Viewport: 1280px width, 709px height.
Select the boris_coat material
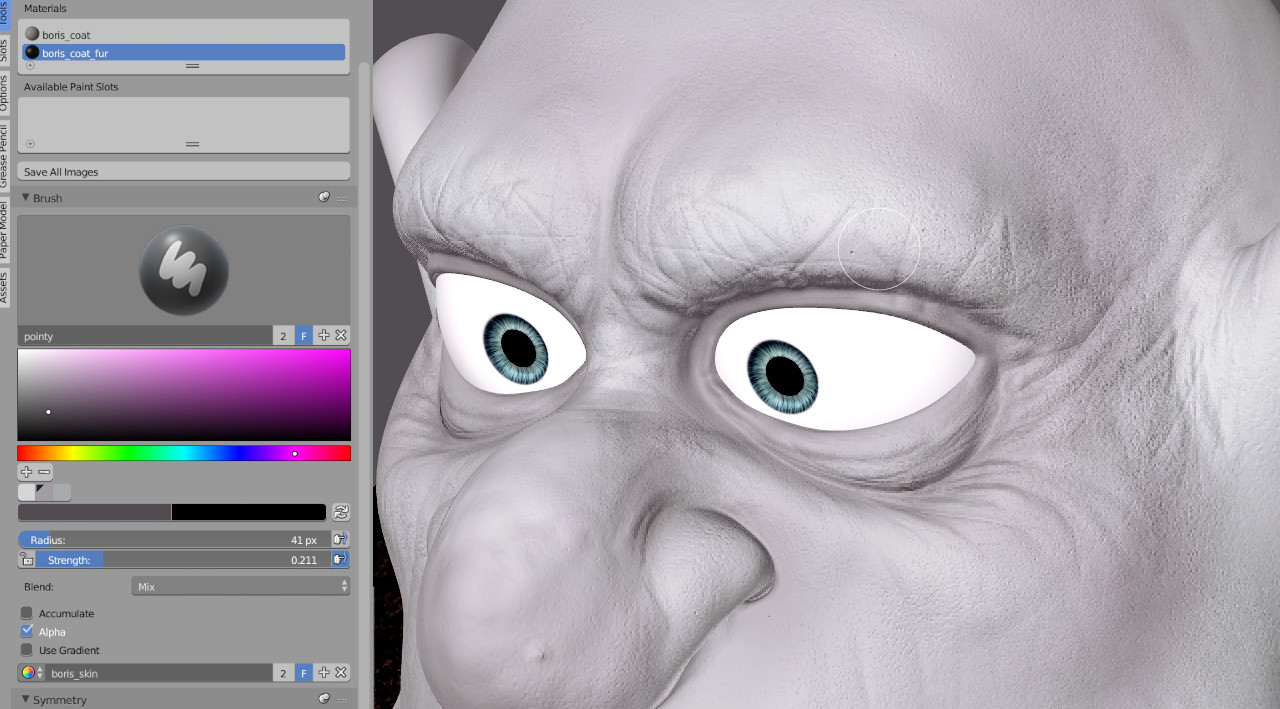click(184, 35)
